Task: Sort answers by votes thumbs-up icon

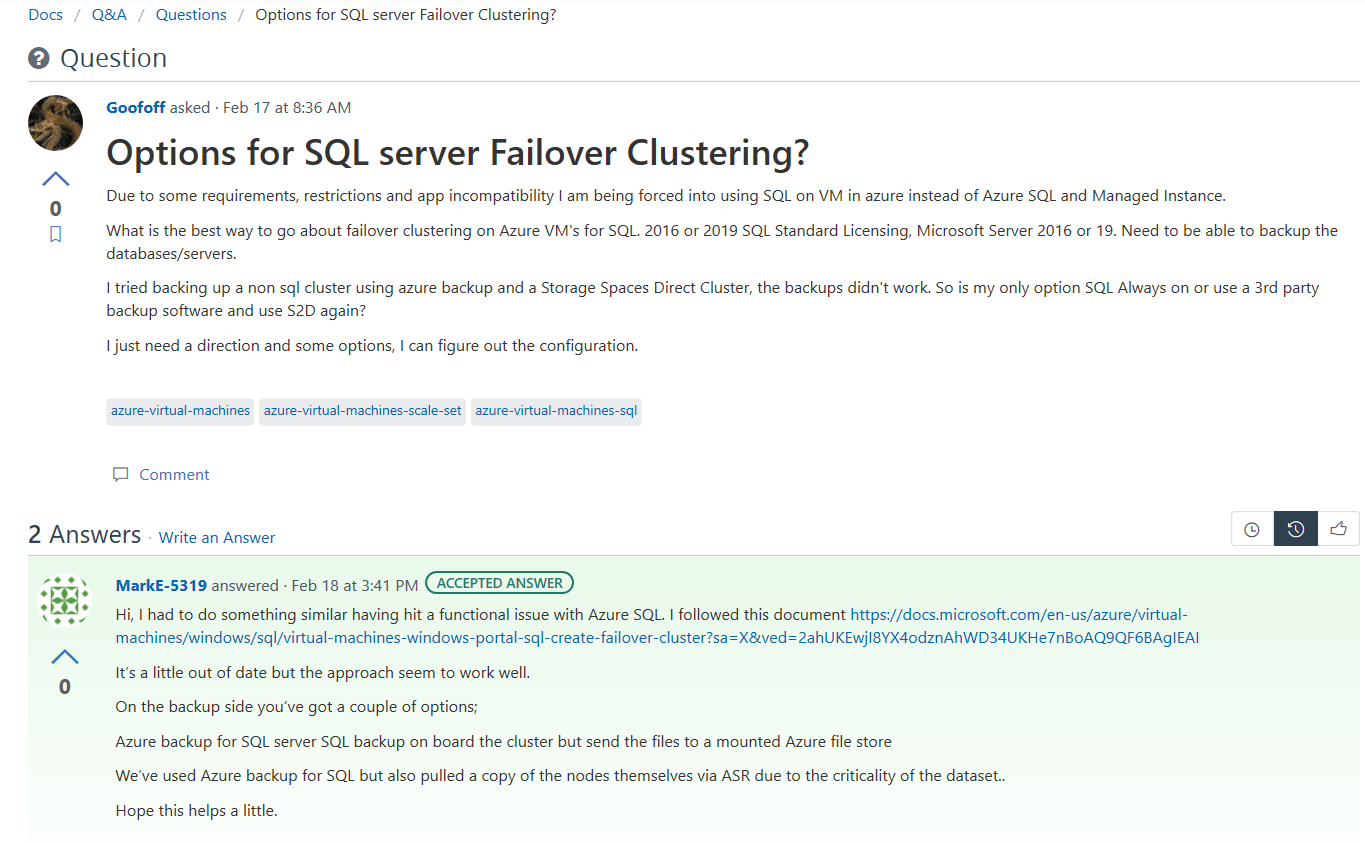Action: 1338,529
